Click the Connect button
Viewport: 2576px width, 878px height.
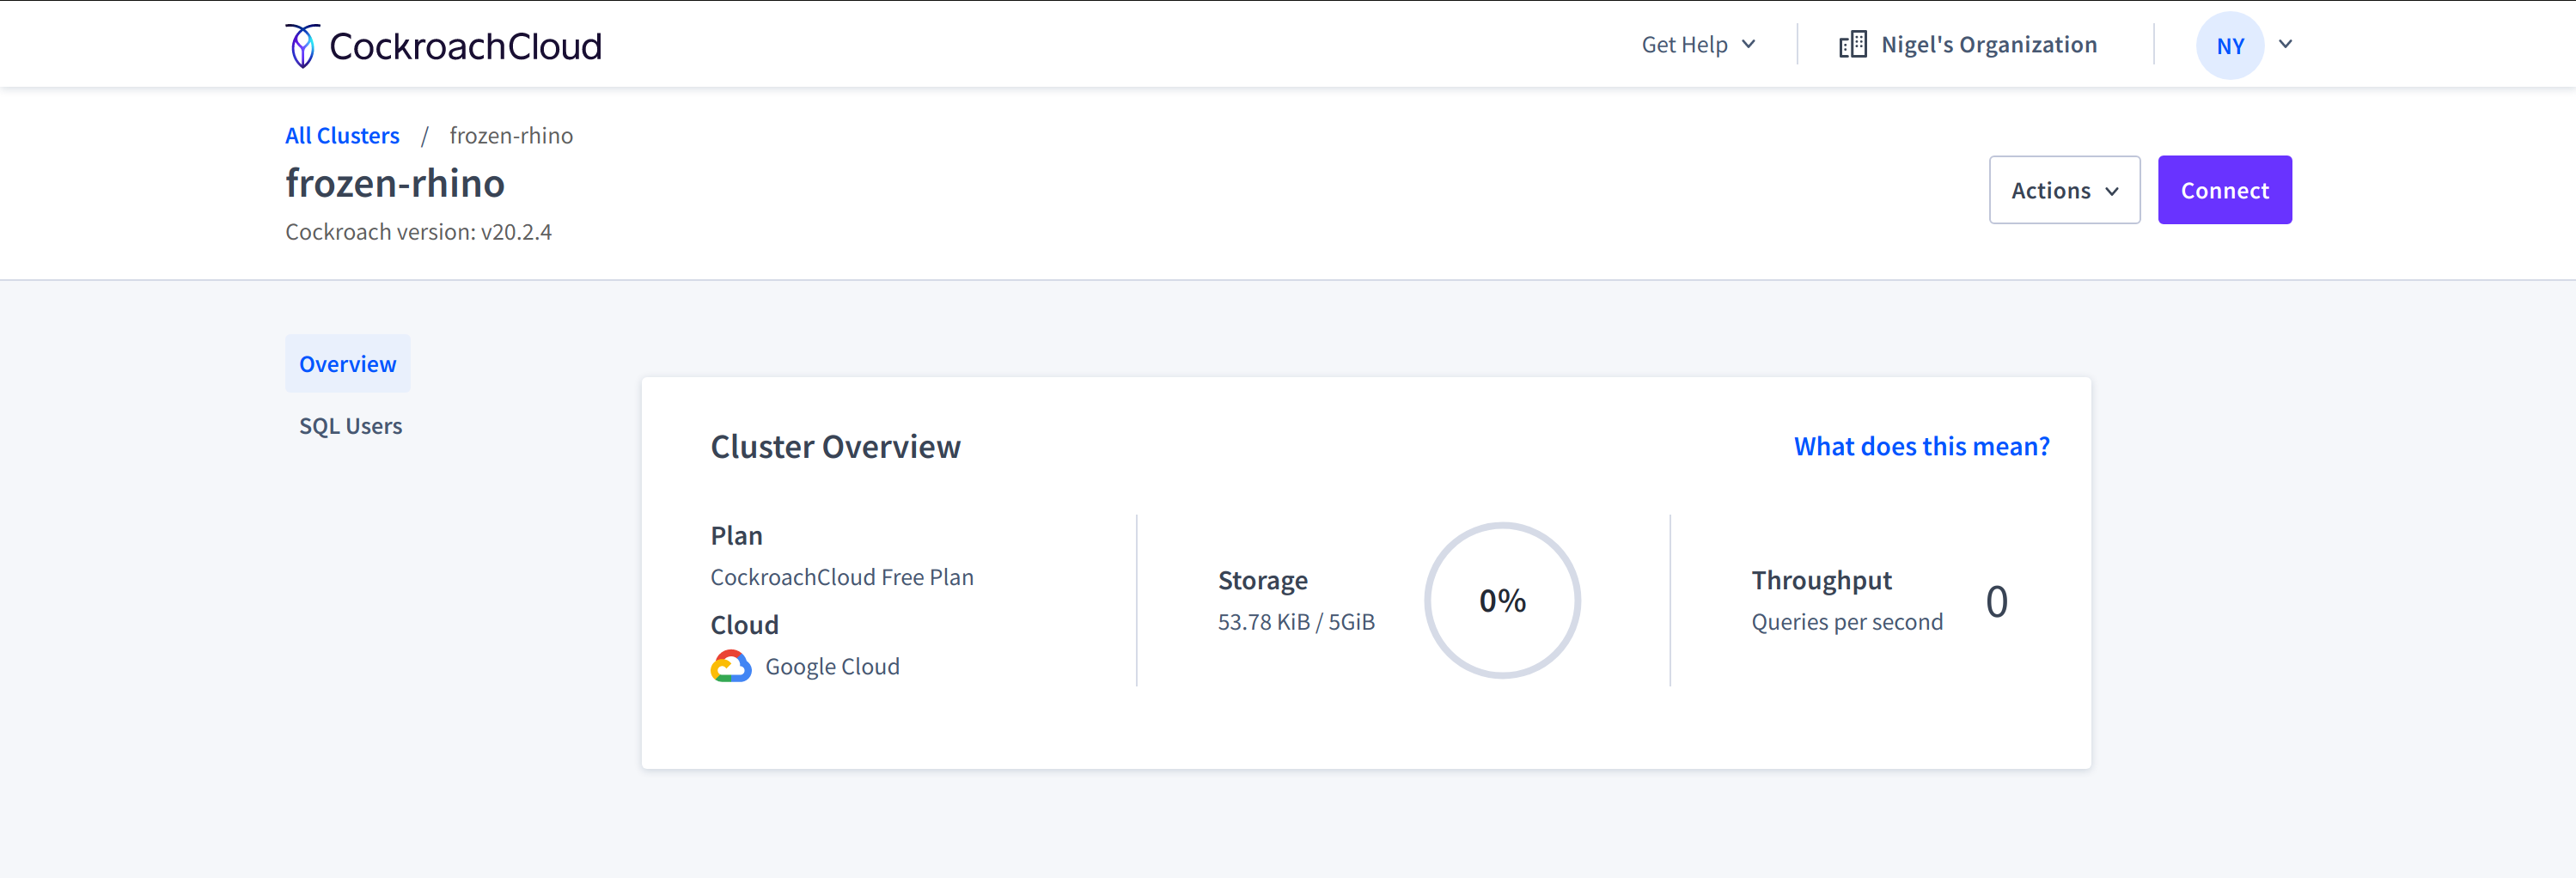point(2224,190)
